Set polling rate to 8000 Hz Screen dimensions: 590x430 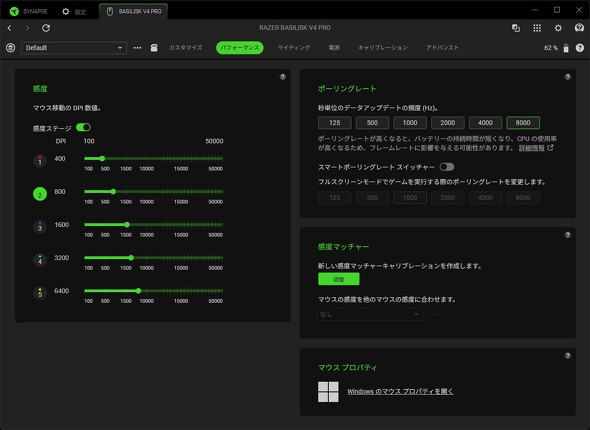pos(523,123)
